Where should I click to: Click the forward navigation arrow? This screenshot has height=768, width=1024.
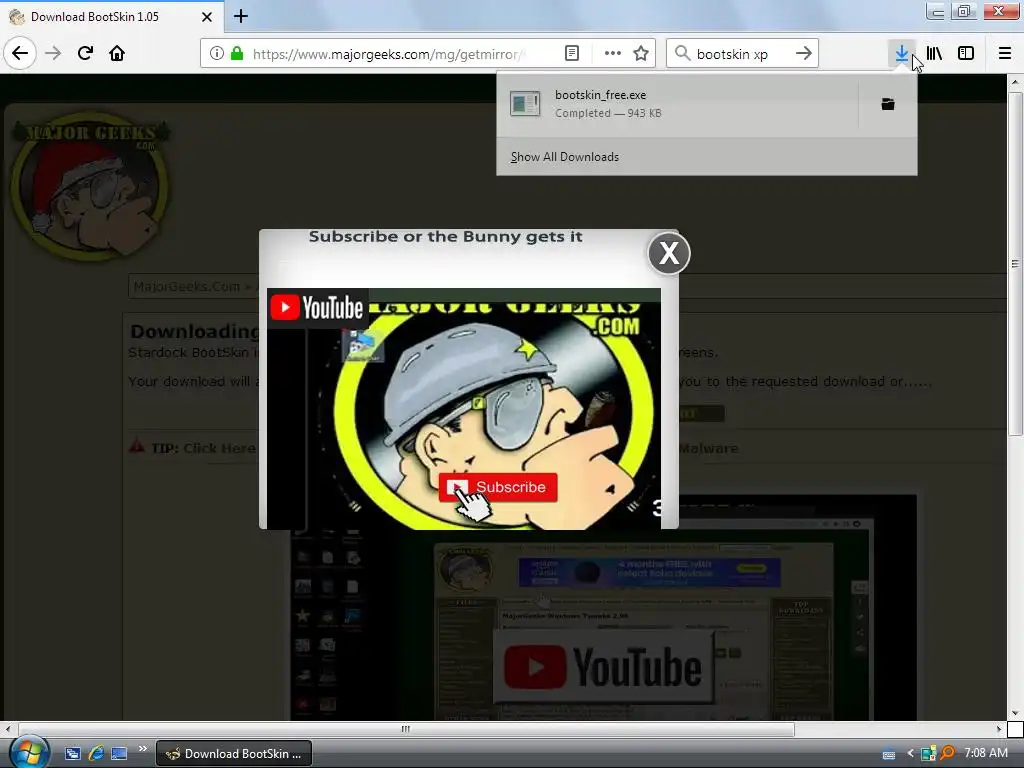(53, 53)
